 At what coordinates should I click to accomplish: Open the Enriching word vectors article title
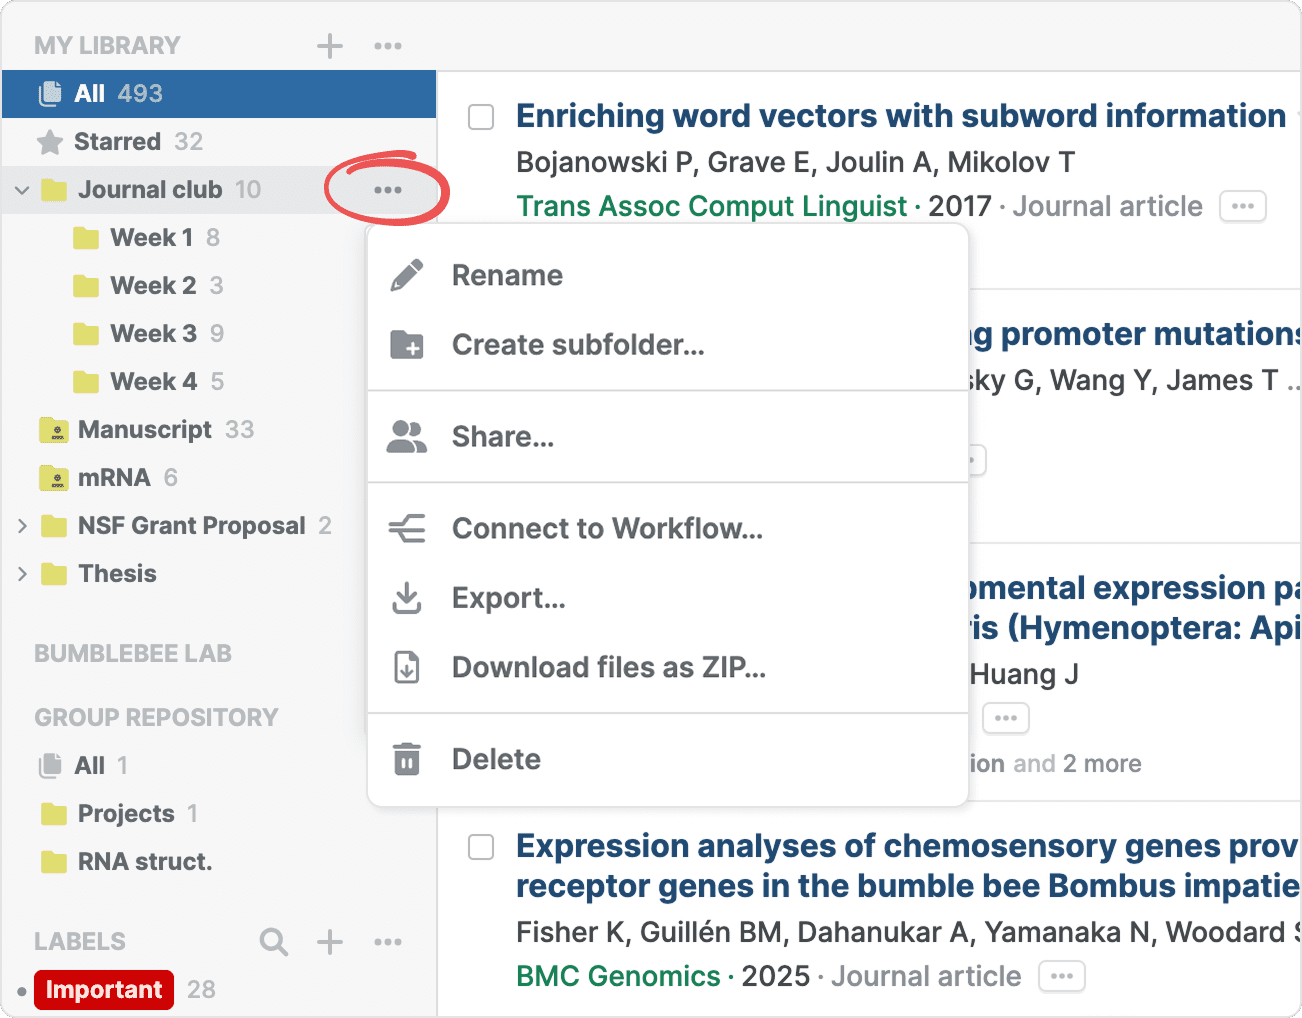click(900, 116)
